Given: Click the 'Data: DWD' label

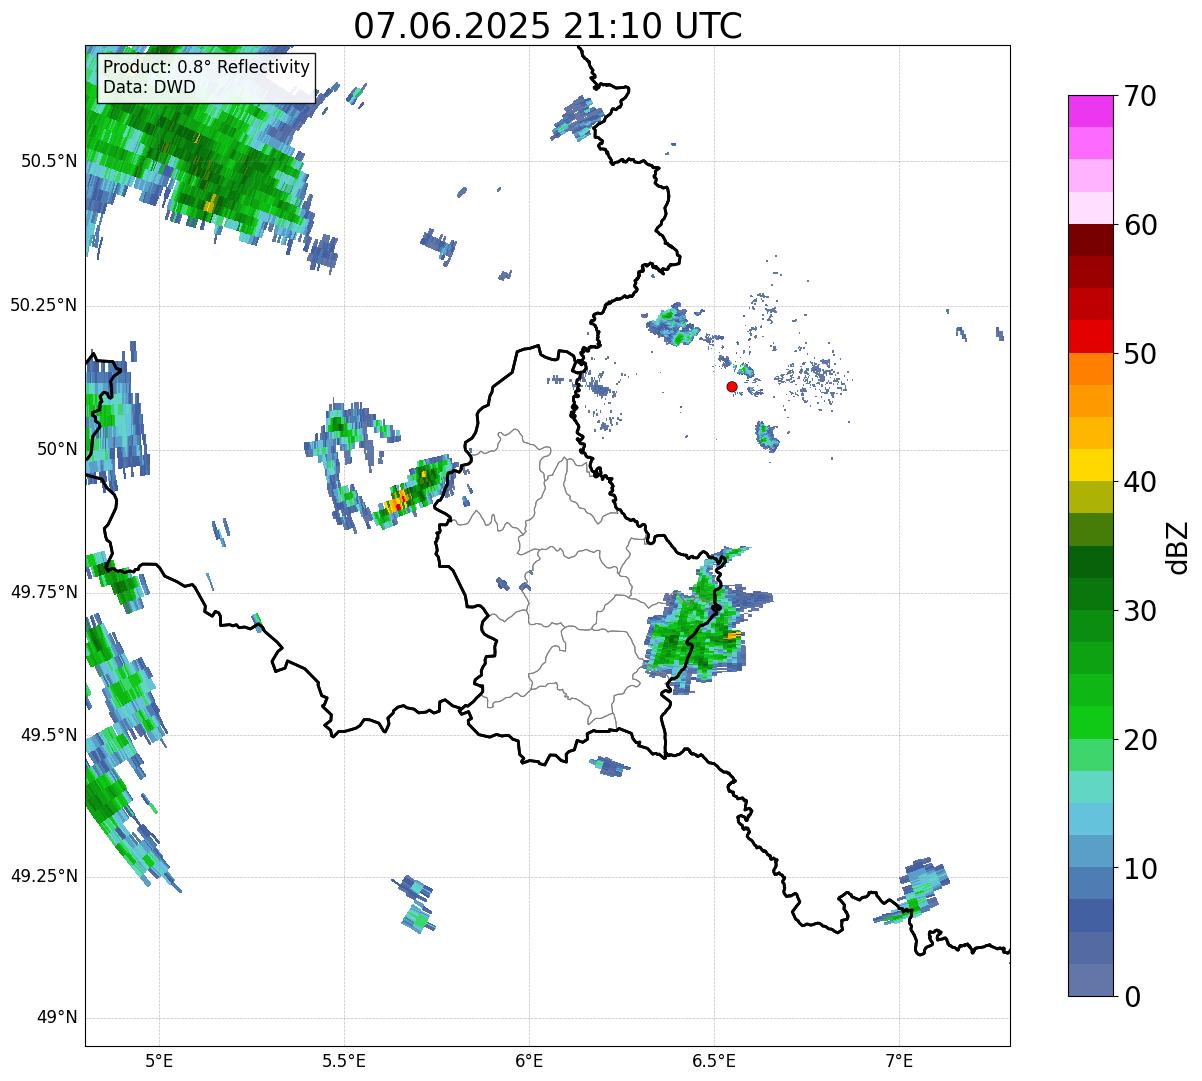Looking at the screenshot, I should [150, 87].
